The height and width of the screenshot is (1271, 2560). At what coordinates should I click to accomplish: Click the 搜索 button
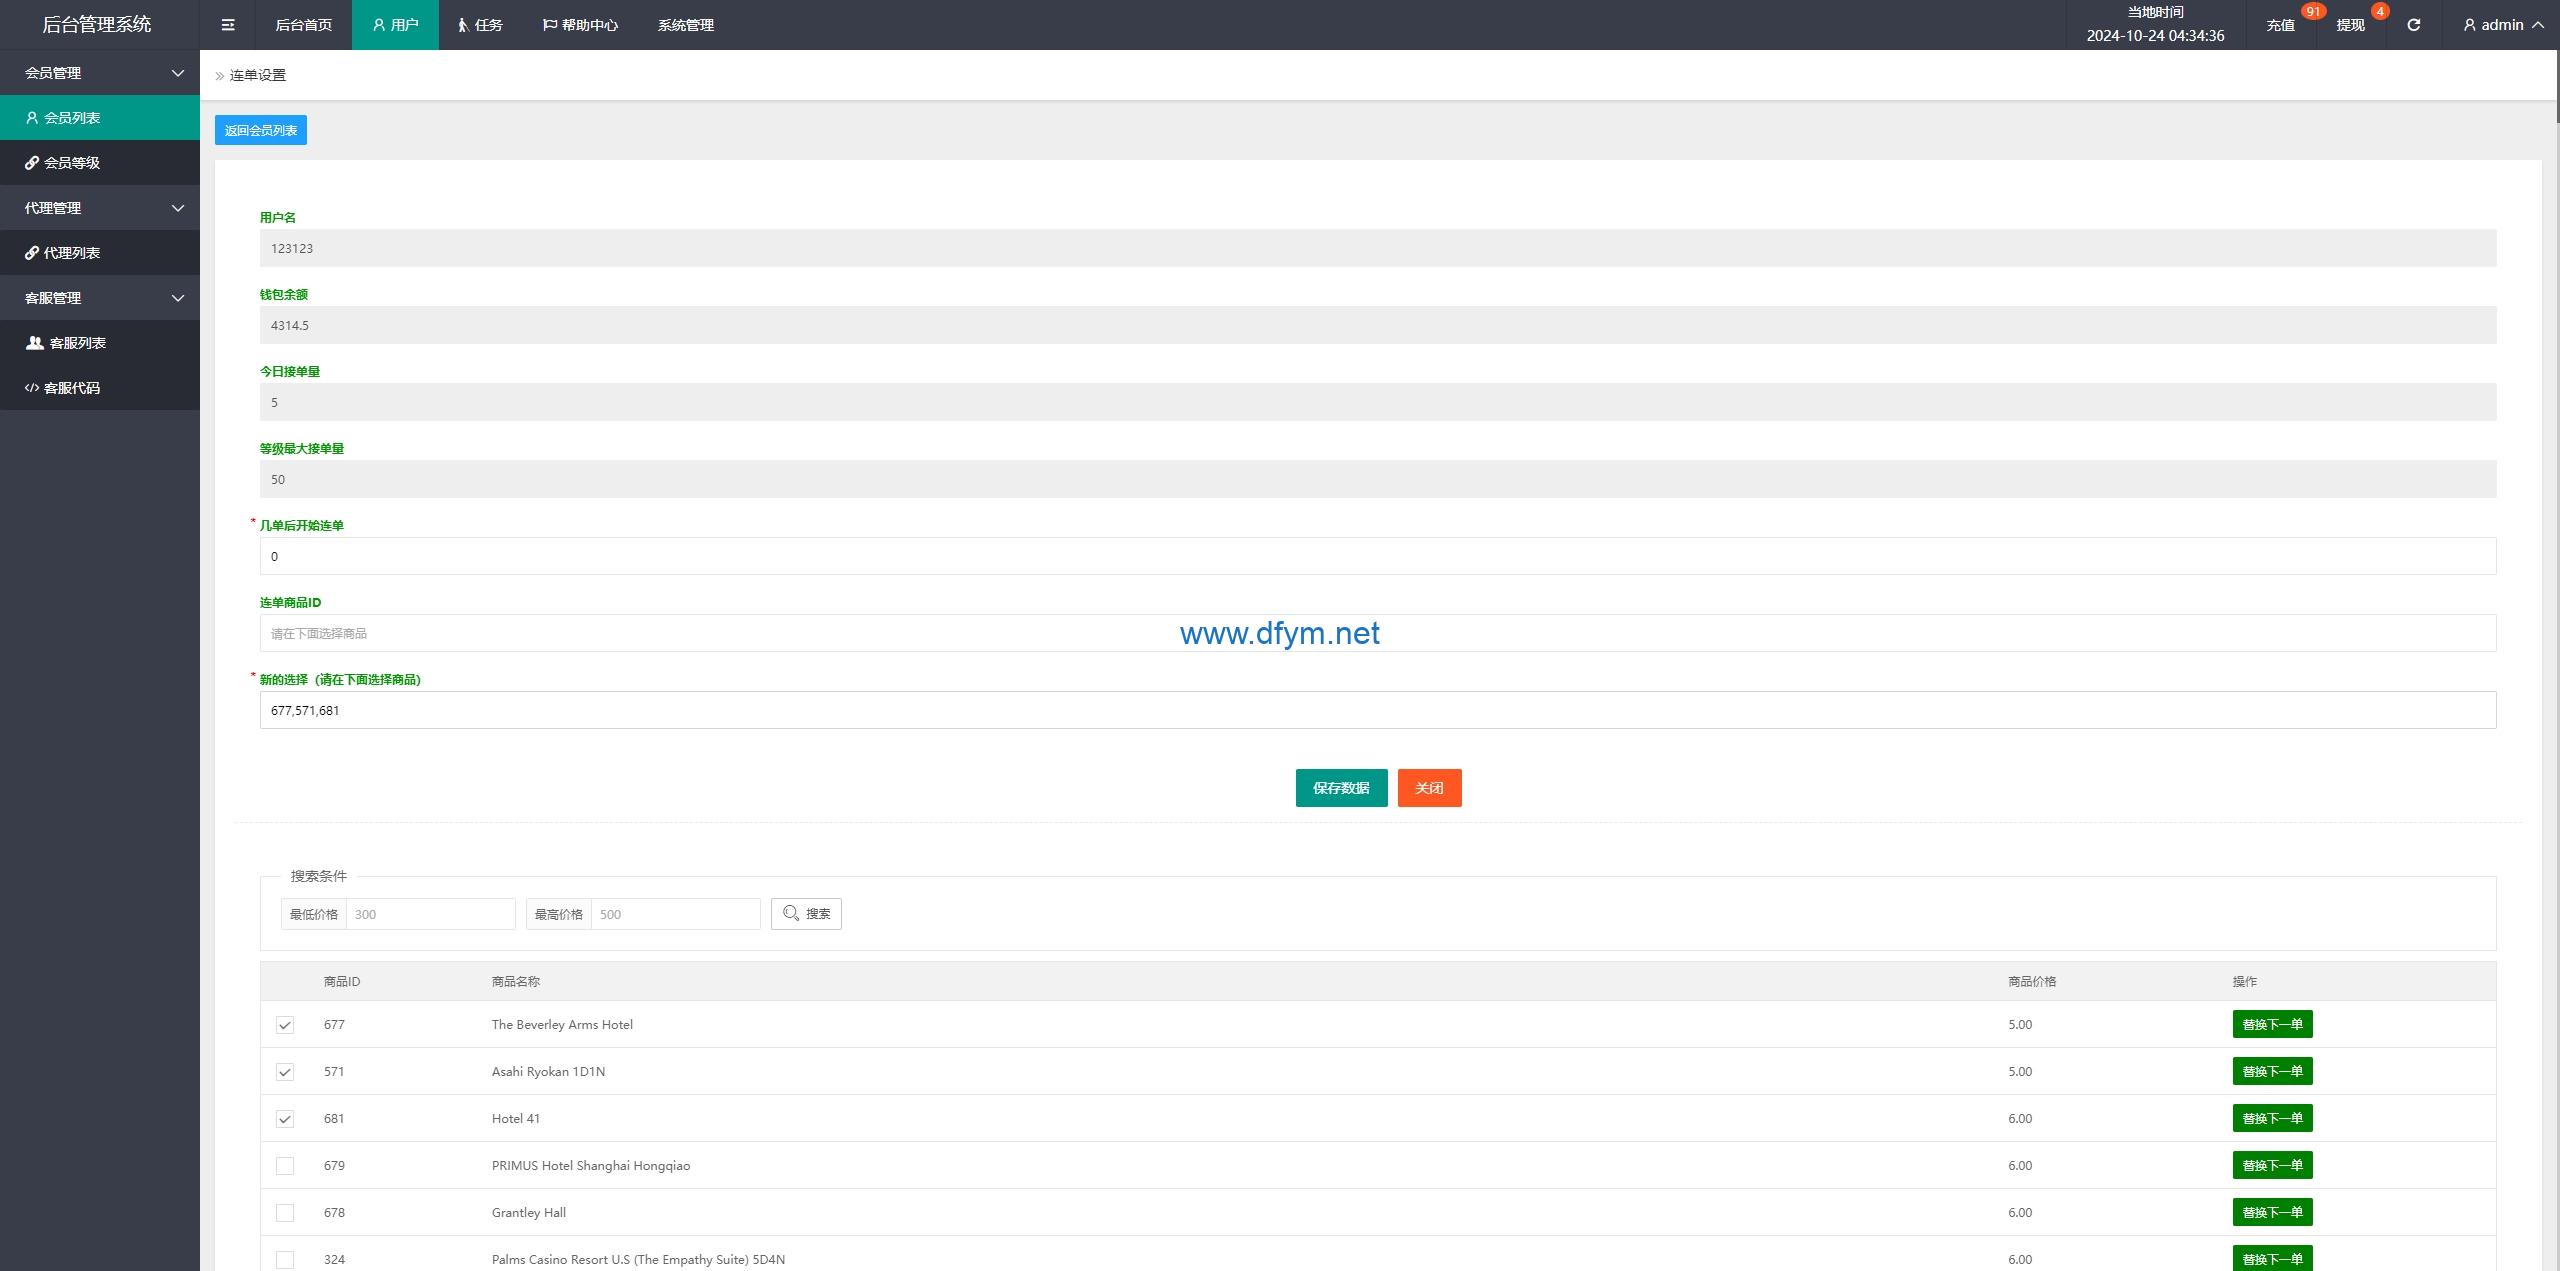[806, 913]
